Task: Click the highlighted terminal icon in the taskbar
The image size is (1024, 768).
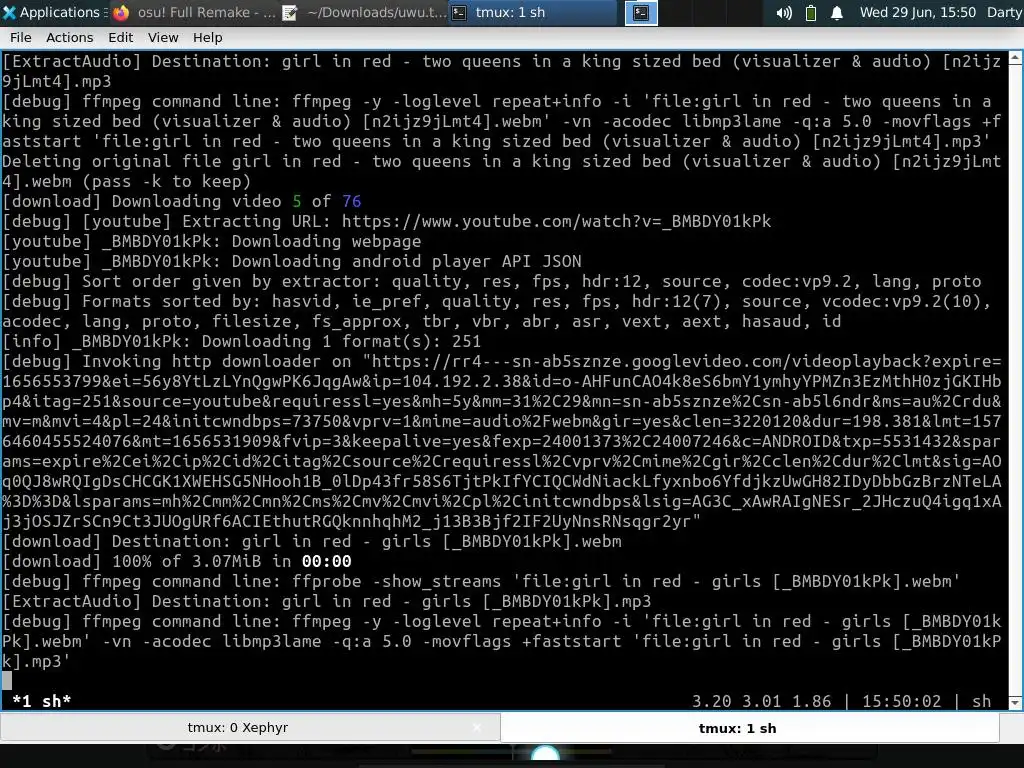Action: [641, 12]
